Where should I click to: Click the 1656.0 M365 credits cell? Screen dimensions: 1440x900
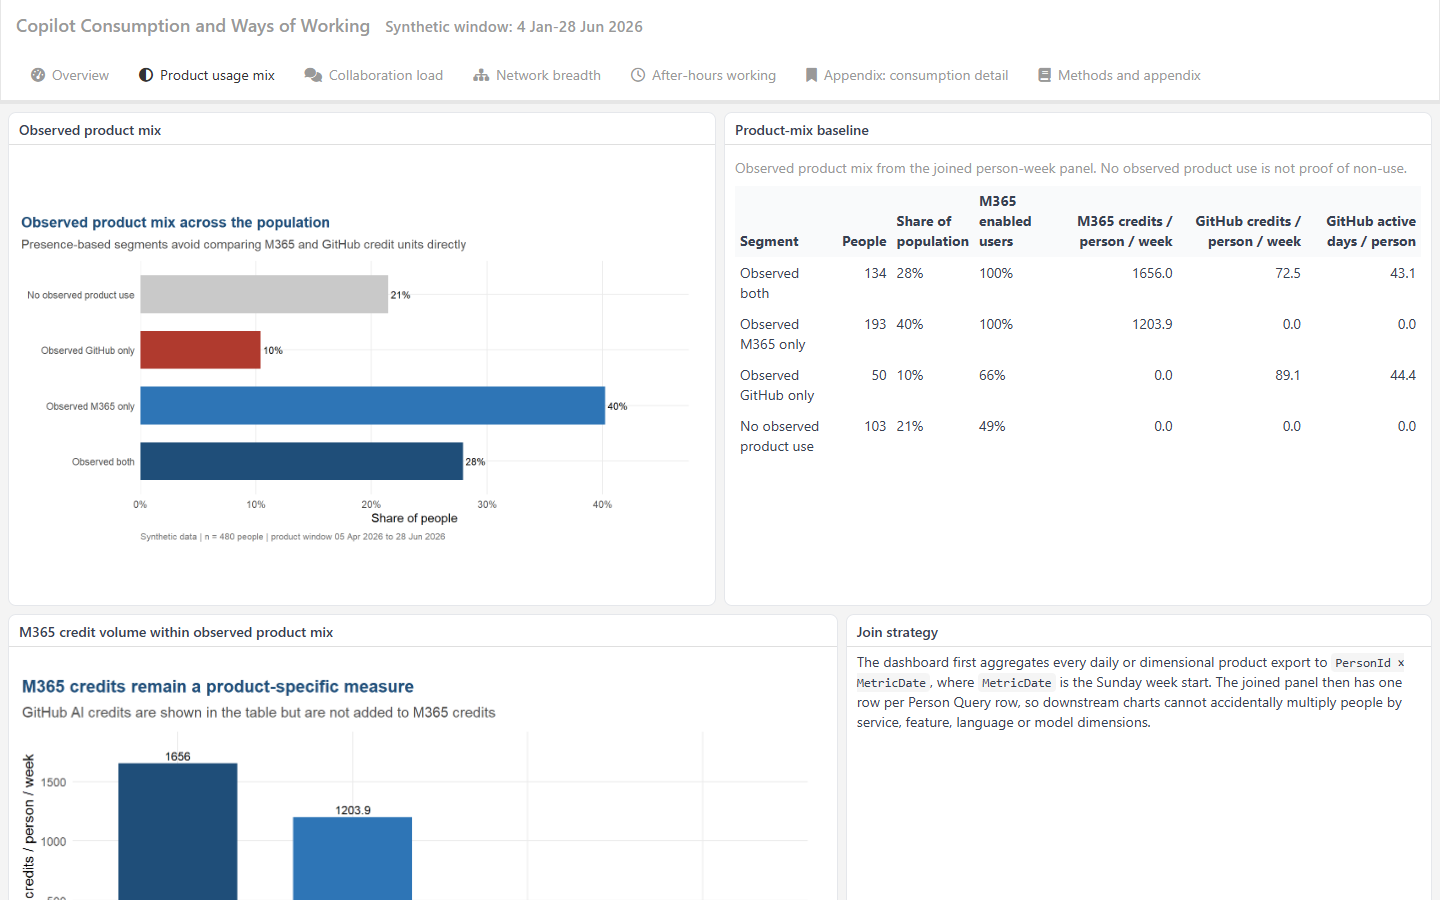pyautogui.click(x=1152, y=273)
